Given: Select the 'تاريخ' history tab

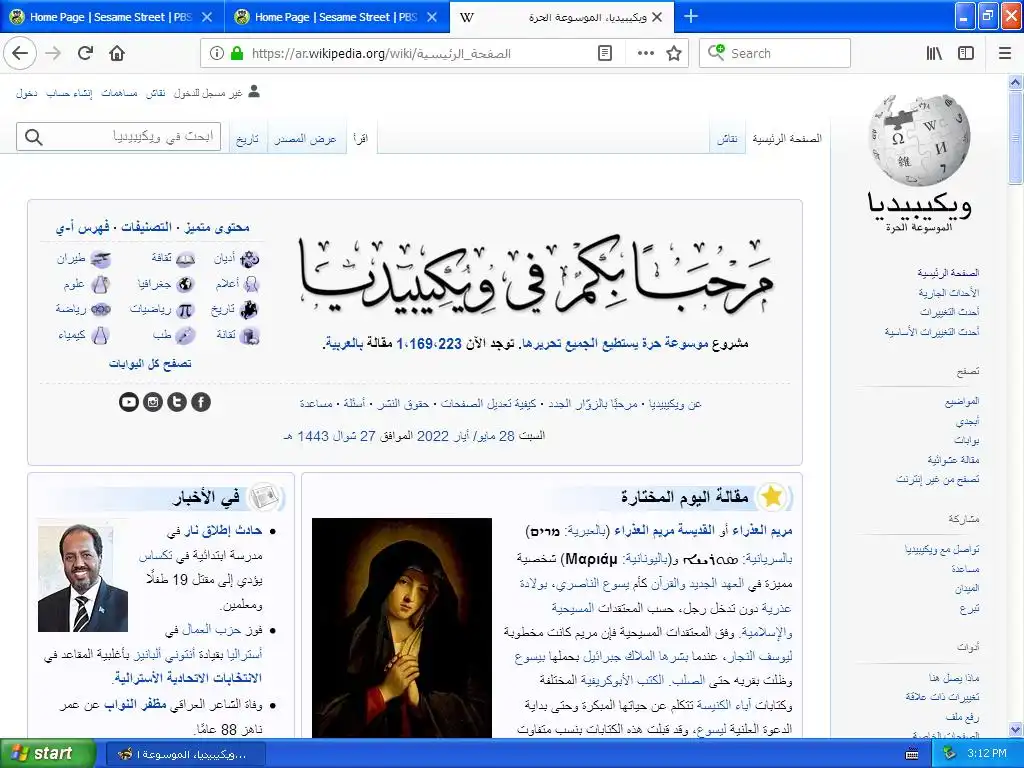Looking at the screenshot, I should click(248, 138).
